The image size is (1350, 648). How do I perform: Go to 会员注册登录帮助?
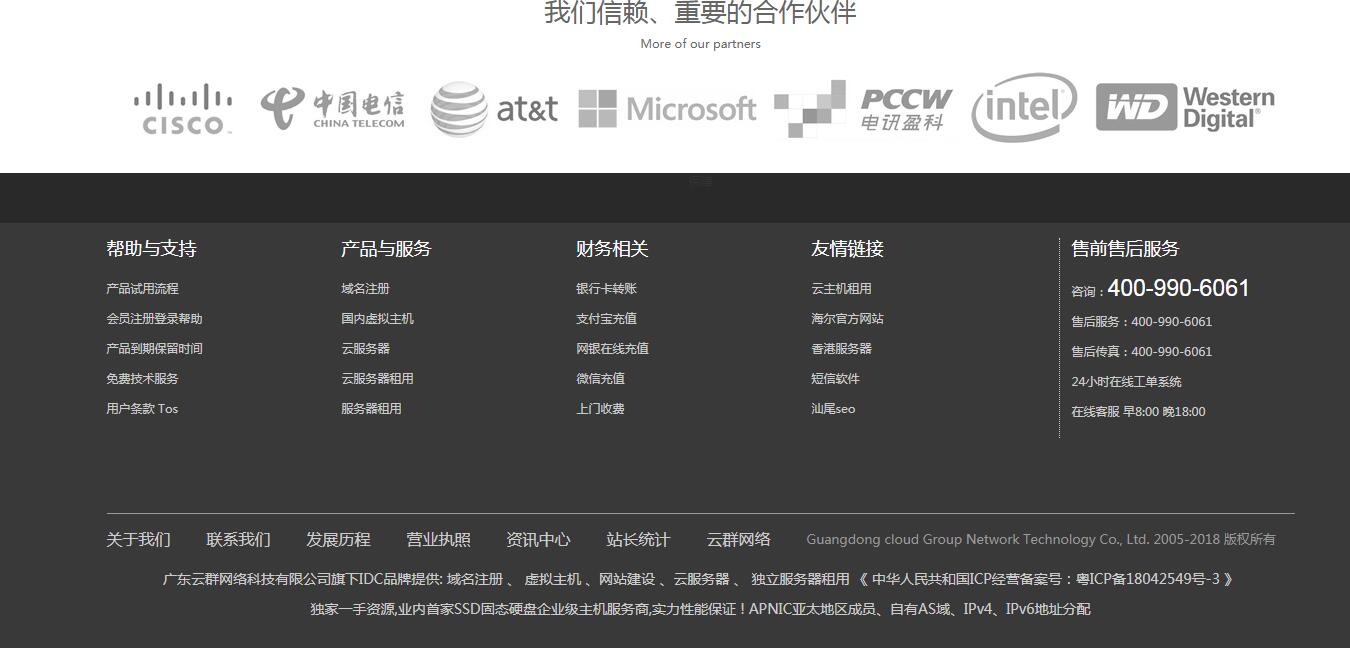coord(154,319)
